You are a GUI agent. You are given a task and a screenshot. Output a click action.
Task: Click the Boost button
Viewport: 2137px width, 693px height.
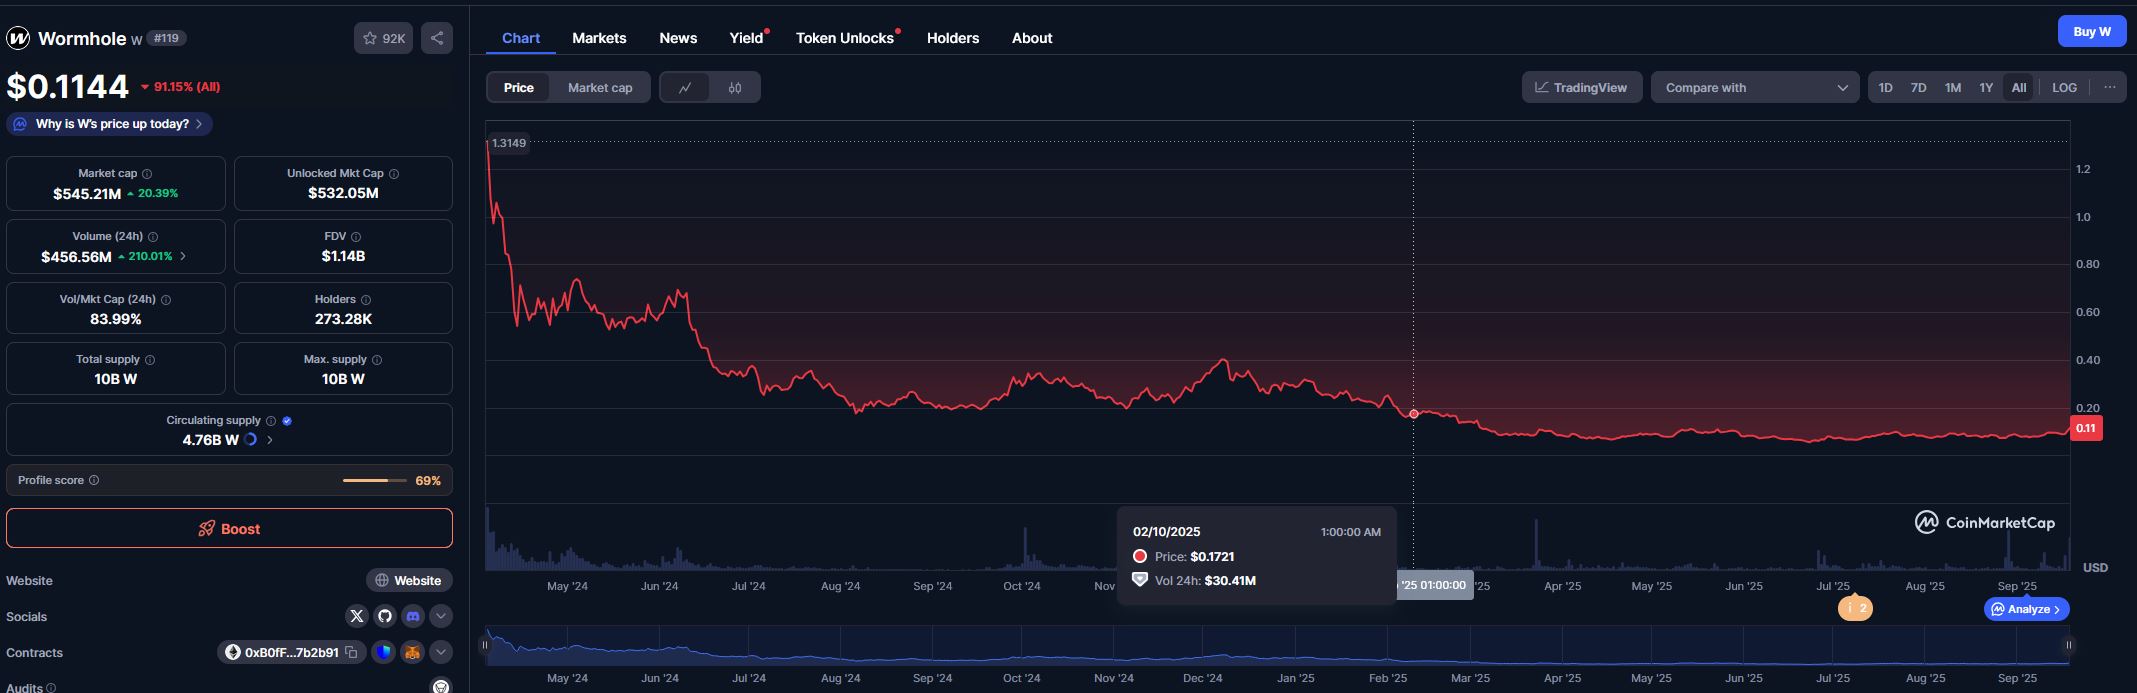click(x=229, y=529)
